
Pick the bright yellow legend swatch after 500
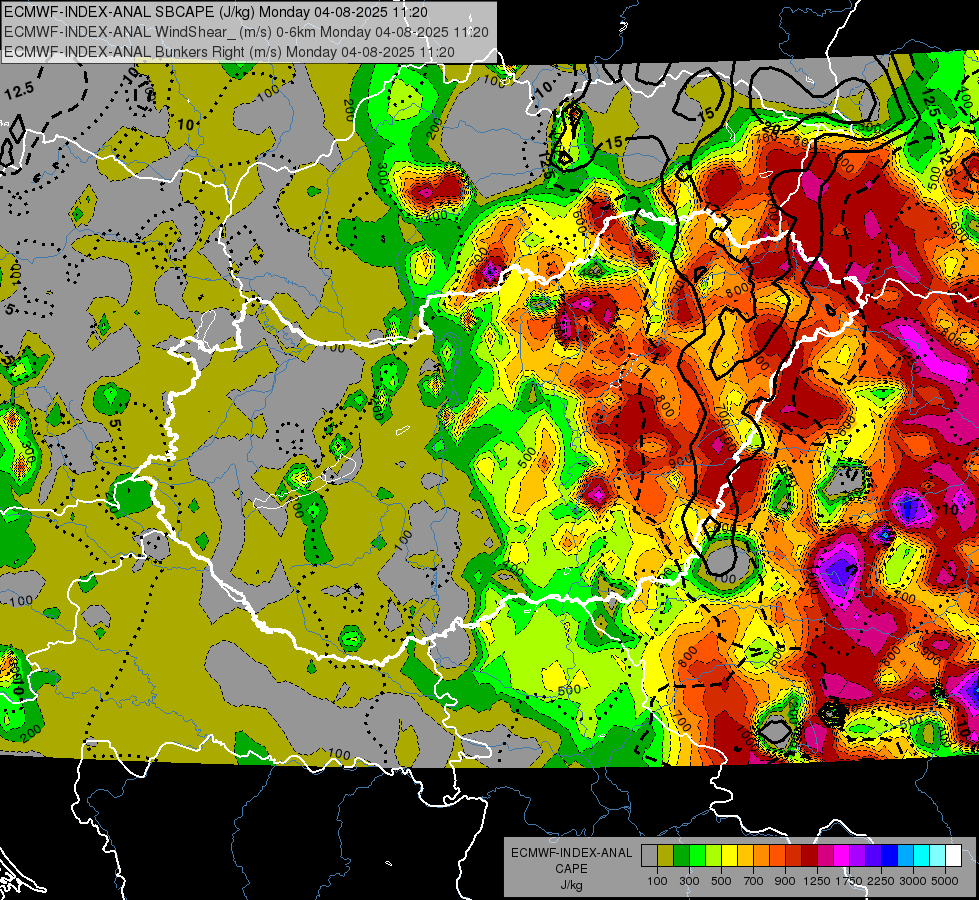coord(729,856)
